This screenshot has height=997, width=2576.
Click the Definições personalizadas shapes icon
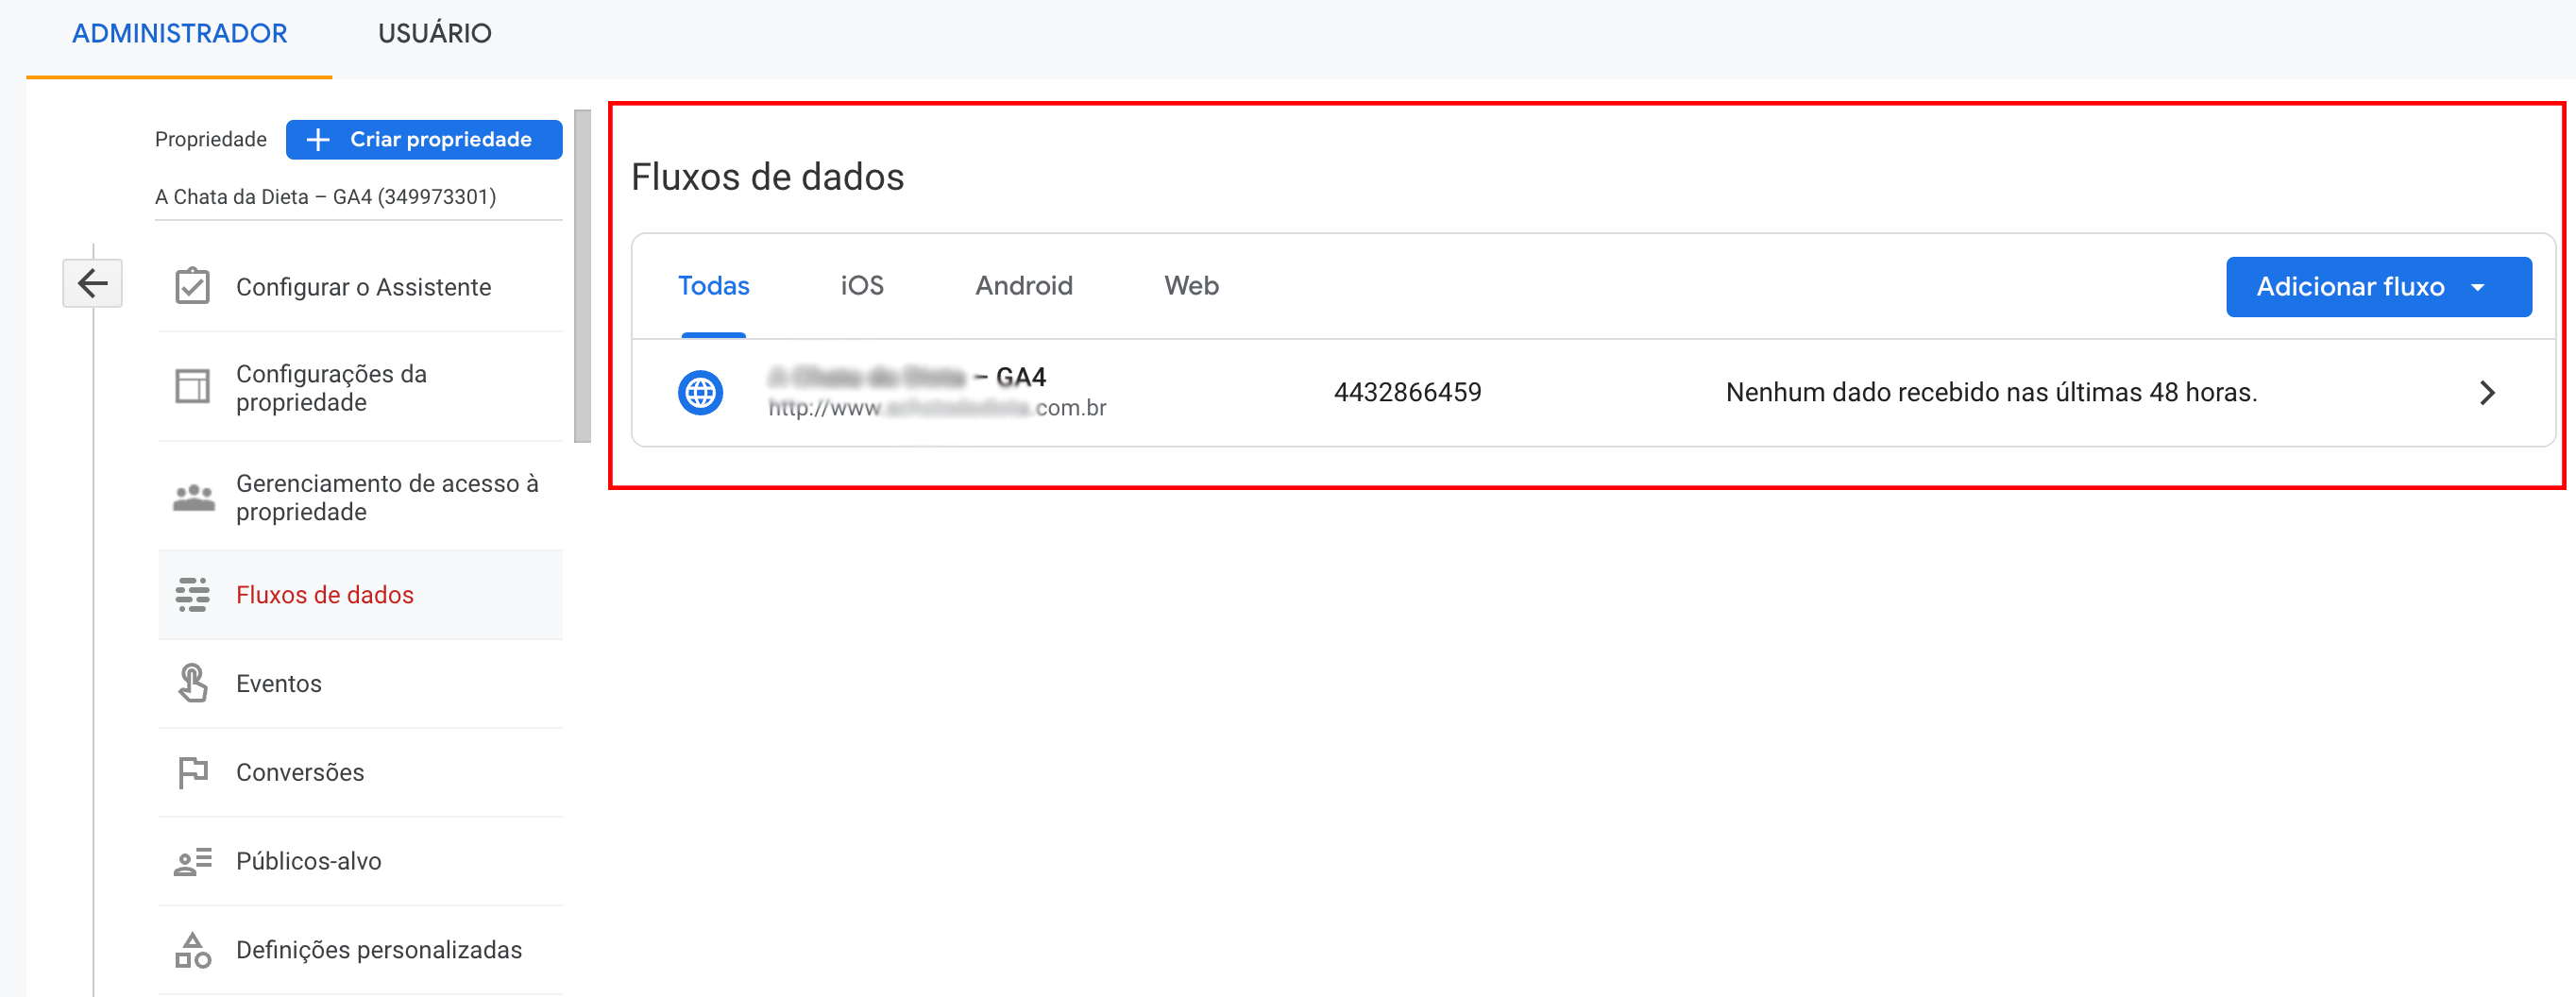click(192, 950)
